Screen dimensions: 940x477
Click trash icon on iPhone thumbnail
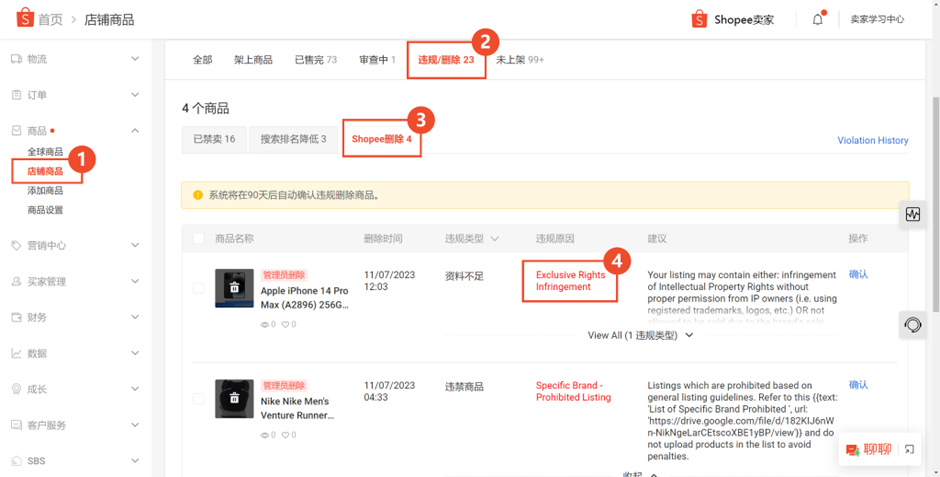click(x=234, y=288)
